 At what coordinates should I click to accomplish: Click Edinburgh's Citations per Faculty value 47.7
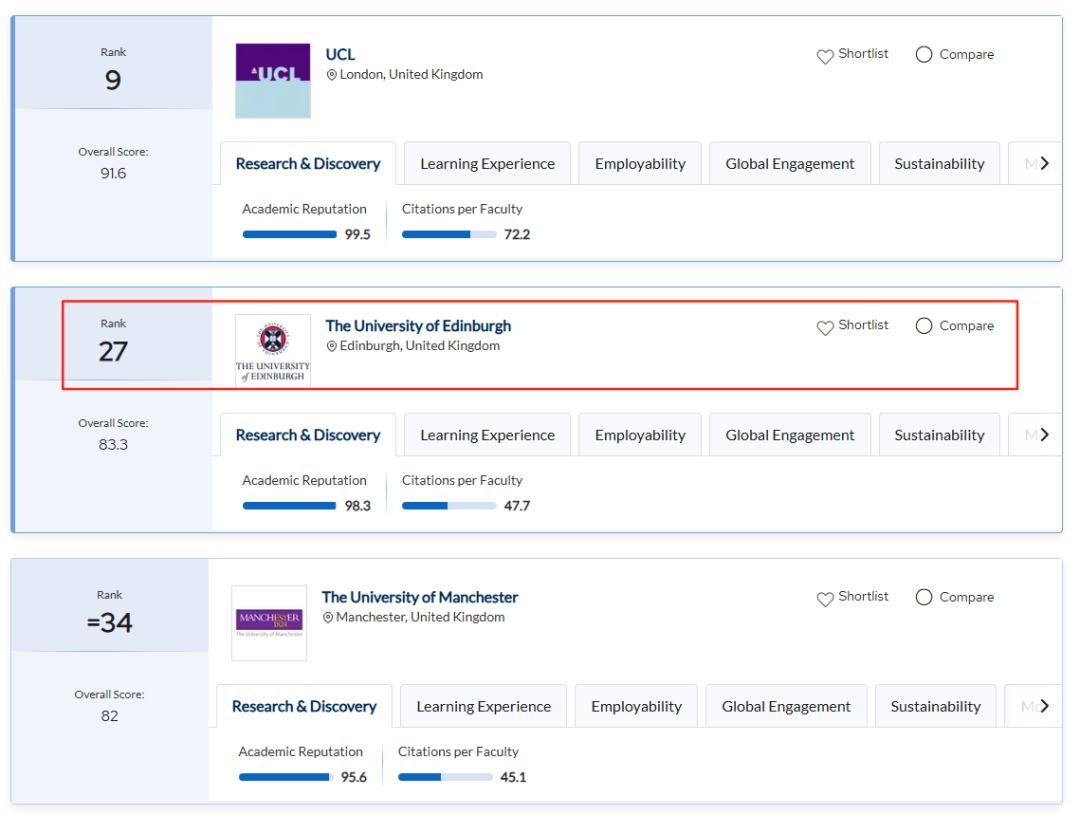point(517,506)
